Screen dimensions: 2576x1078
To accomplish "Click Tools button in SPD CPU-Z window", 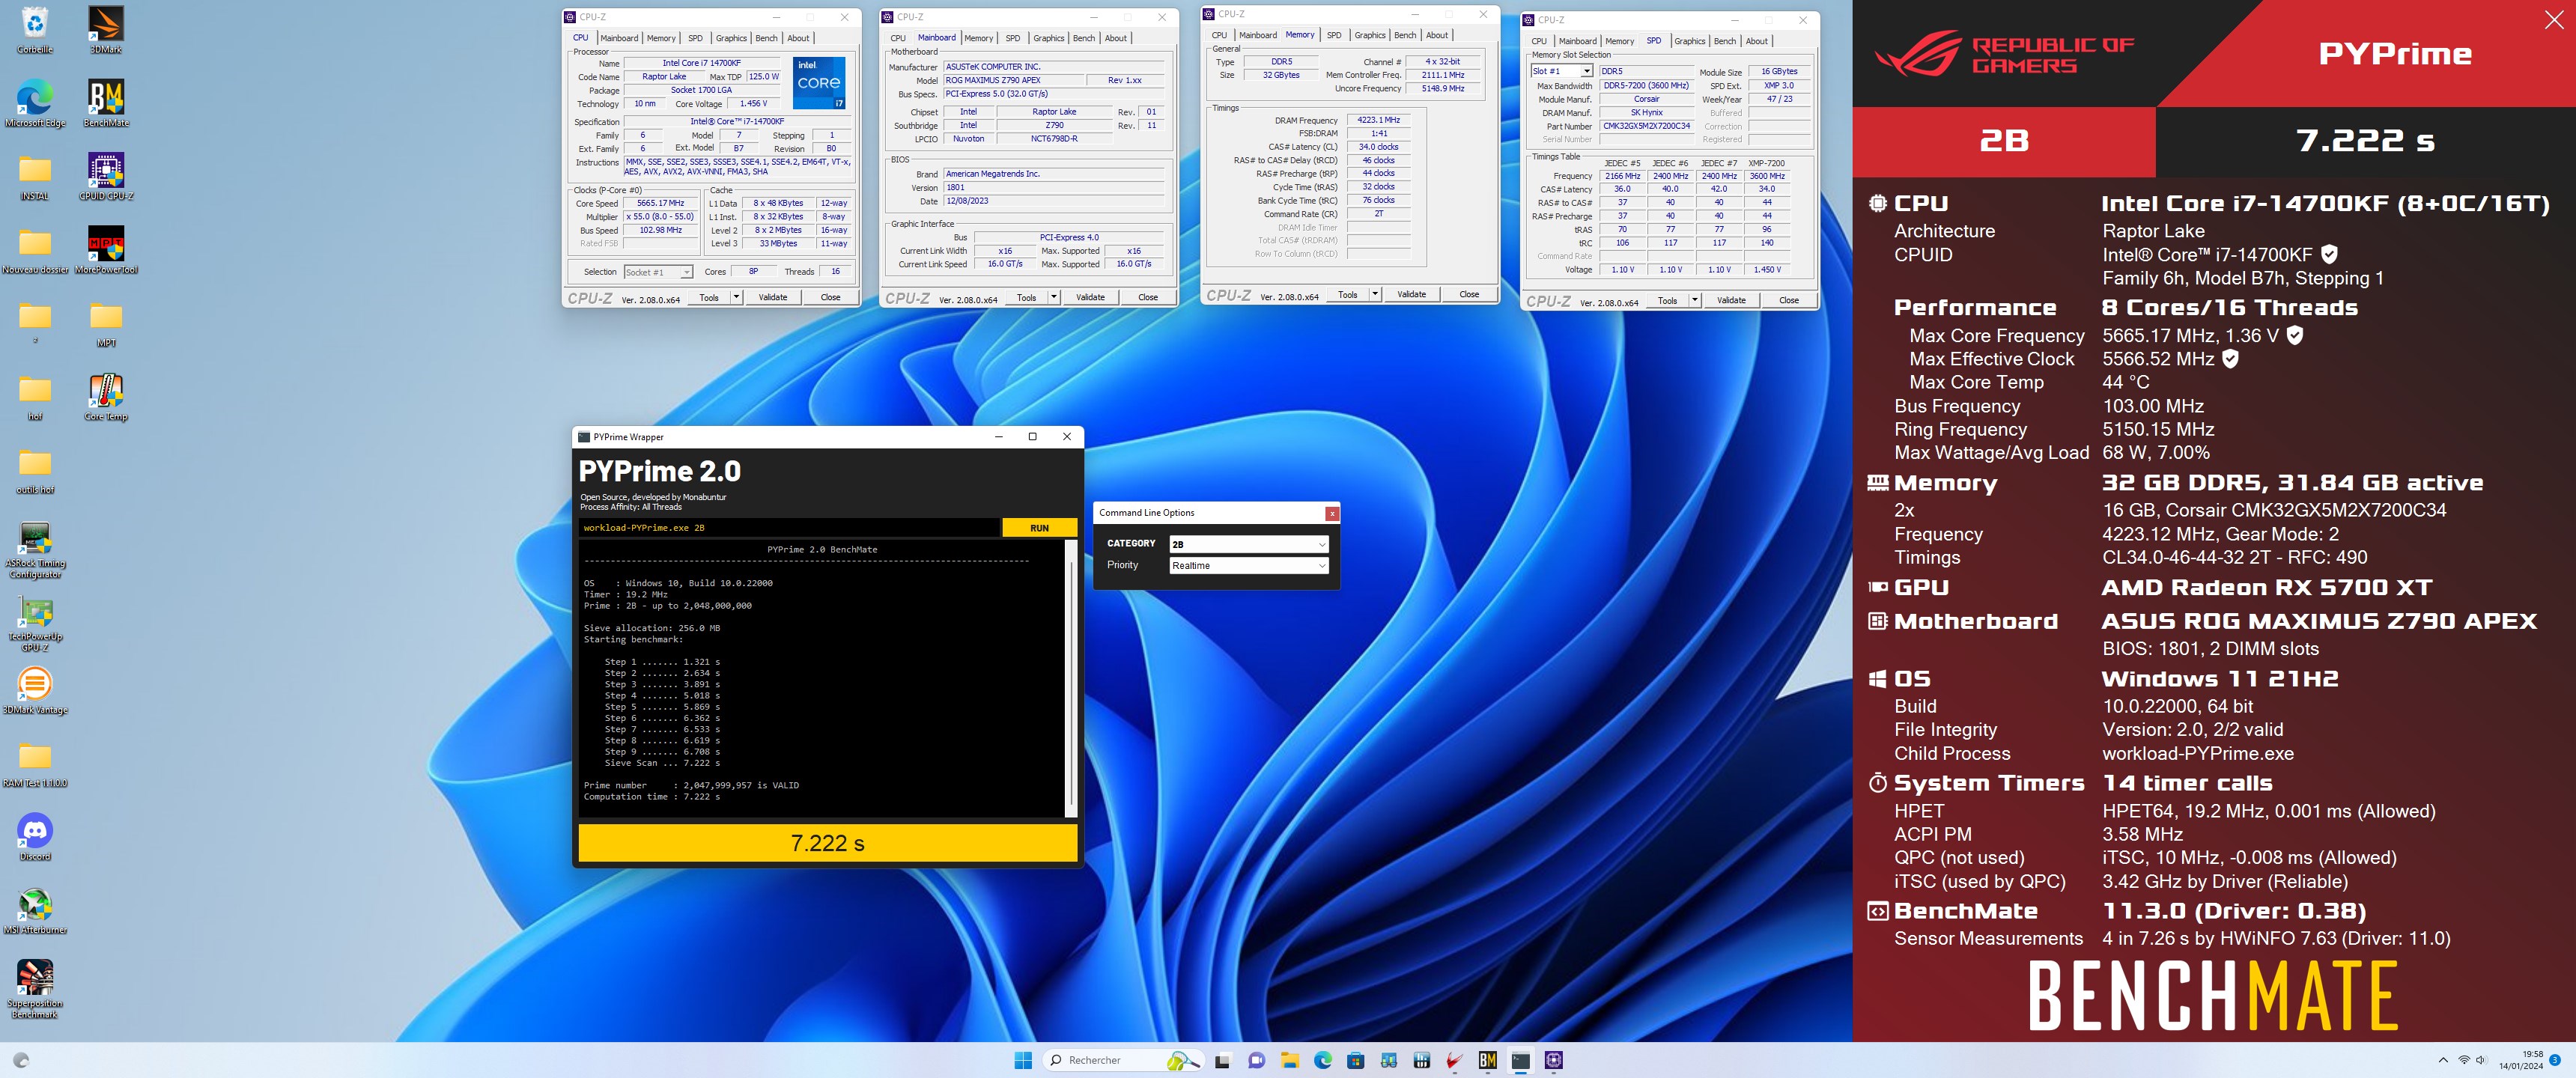I will pos(1667,300).
